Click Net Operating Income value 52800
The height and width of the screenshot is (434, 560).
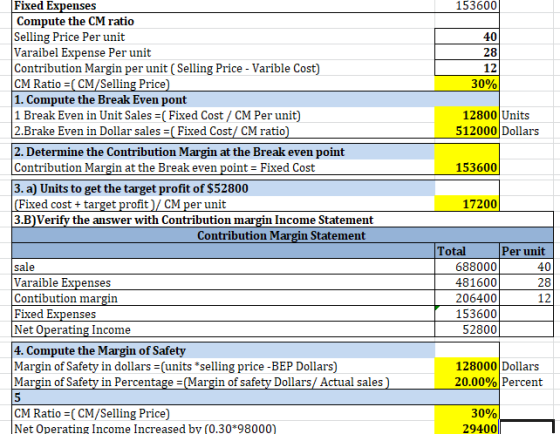click(x=467, y=329)
